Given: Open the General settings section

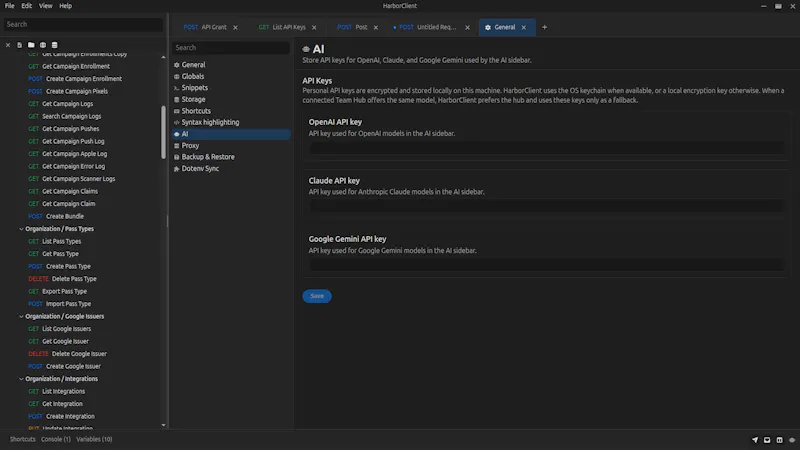Looking at the screenshot, I should (x=231, y=65).
